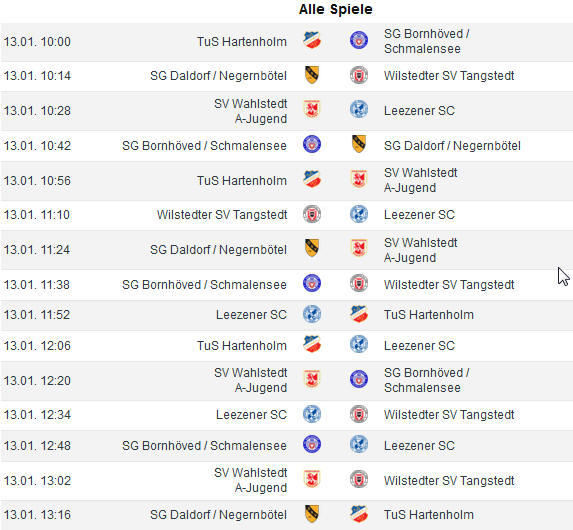
Task: Click TuS Hartenholm crest in 10:00 match
Action: [312, 40]
